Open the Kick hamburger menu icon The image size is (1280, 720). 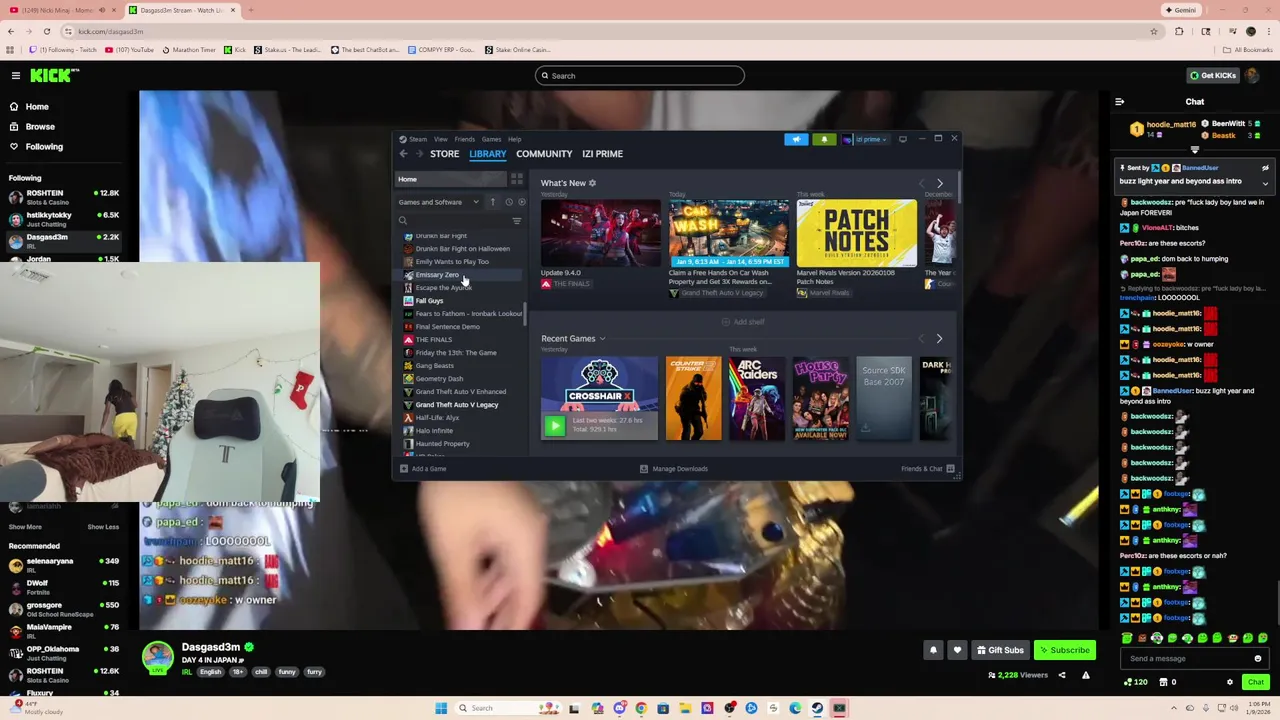15,75
